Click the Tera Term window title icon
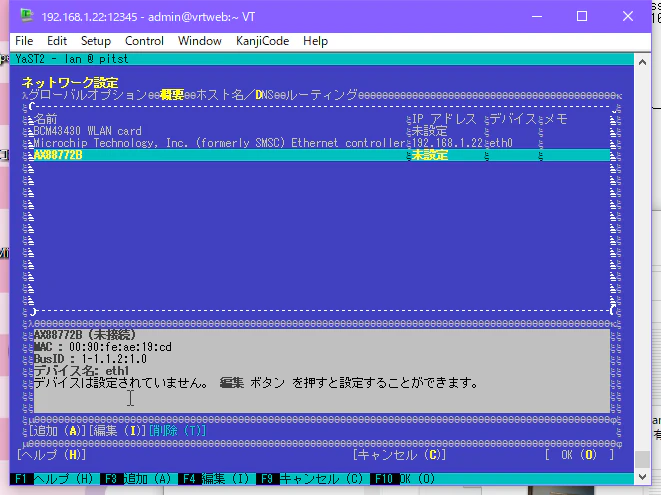 pyautogui.click(x=27, y=16)
